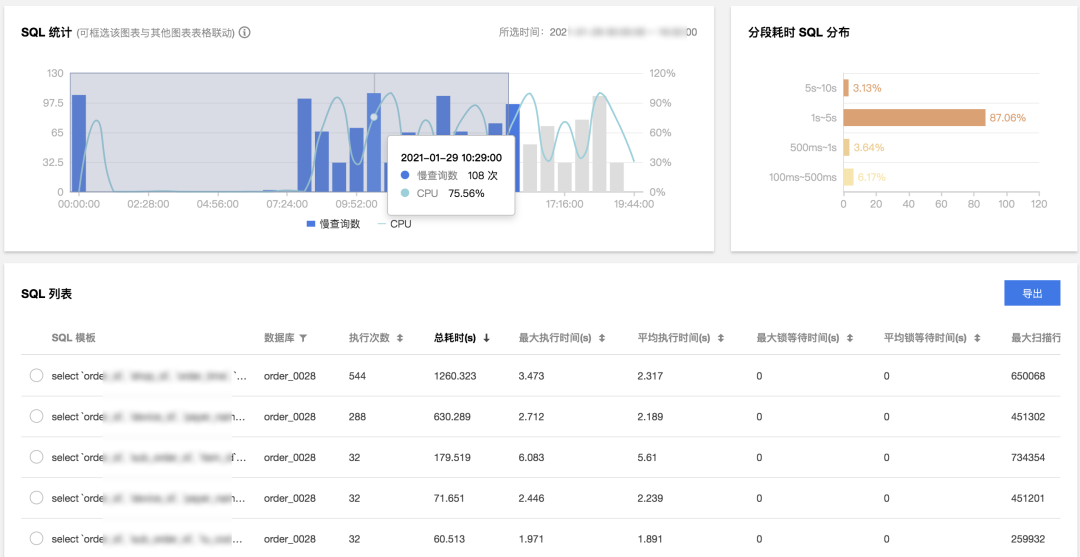This screenshot has height=557, width=1080.
Task: Select the row with total time 71.651
Action: click(x=37, y=498)
